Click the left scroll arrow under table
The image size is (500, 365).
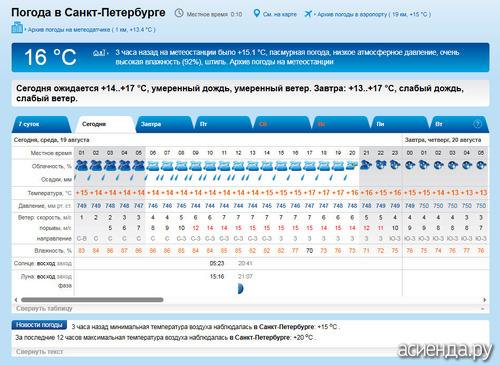click(16, 300)
